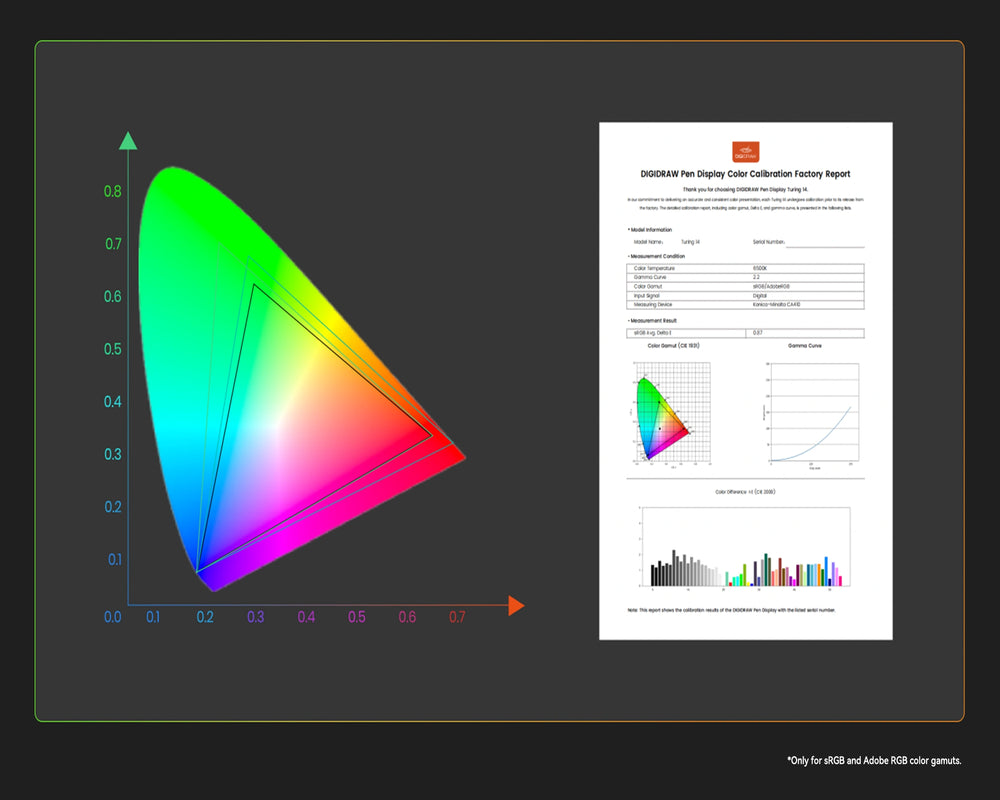The height and width of the screenshot is (800, 1000).
Task: Click the "Color Difference ΔE (CIE 2000)" caption
Action: pyautogui.click(x=745, y=492)
